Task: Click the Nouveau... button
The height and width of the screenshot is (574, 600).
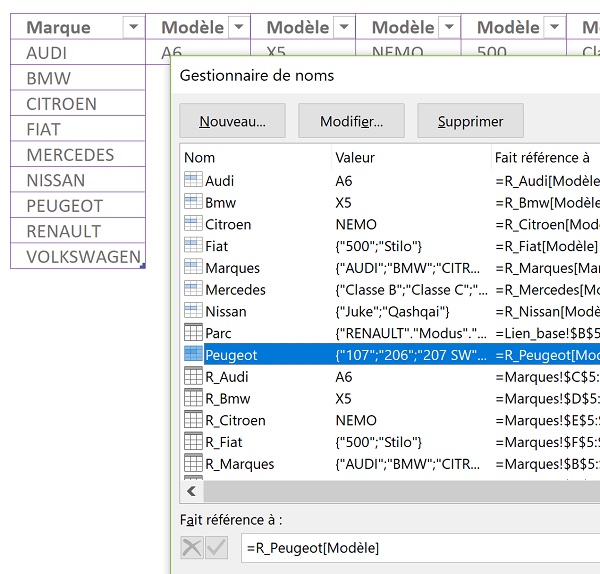Action: coord(233,121)
